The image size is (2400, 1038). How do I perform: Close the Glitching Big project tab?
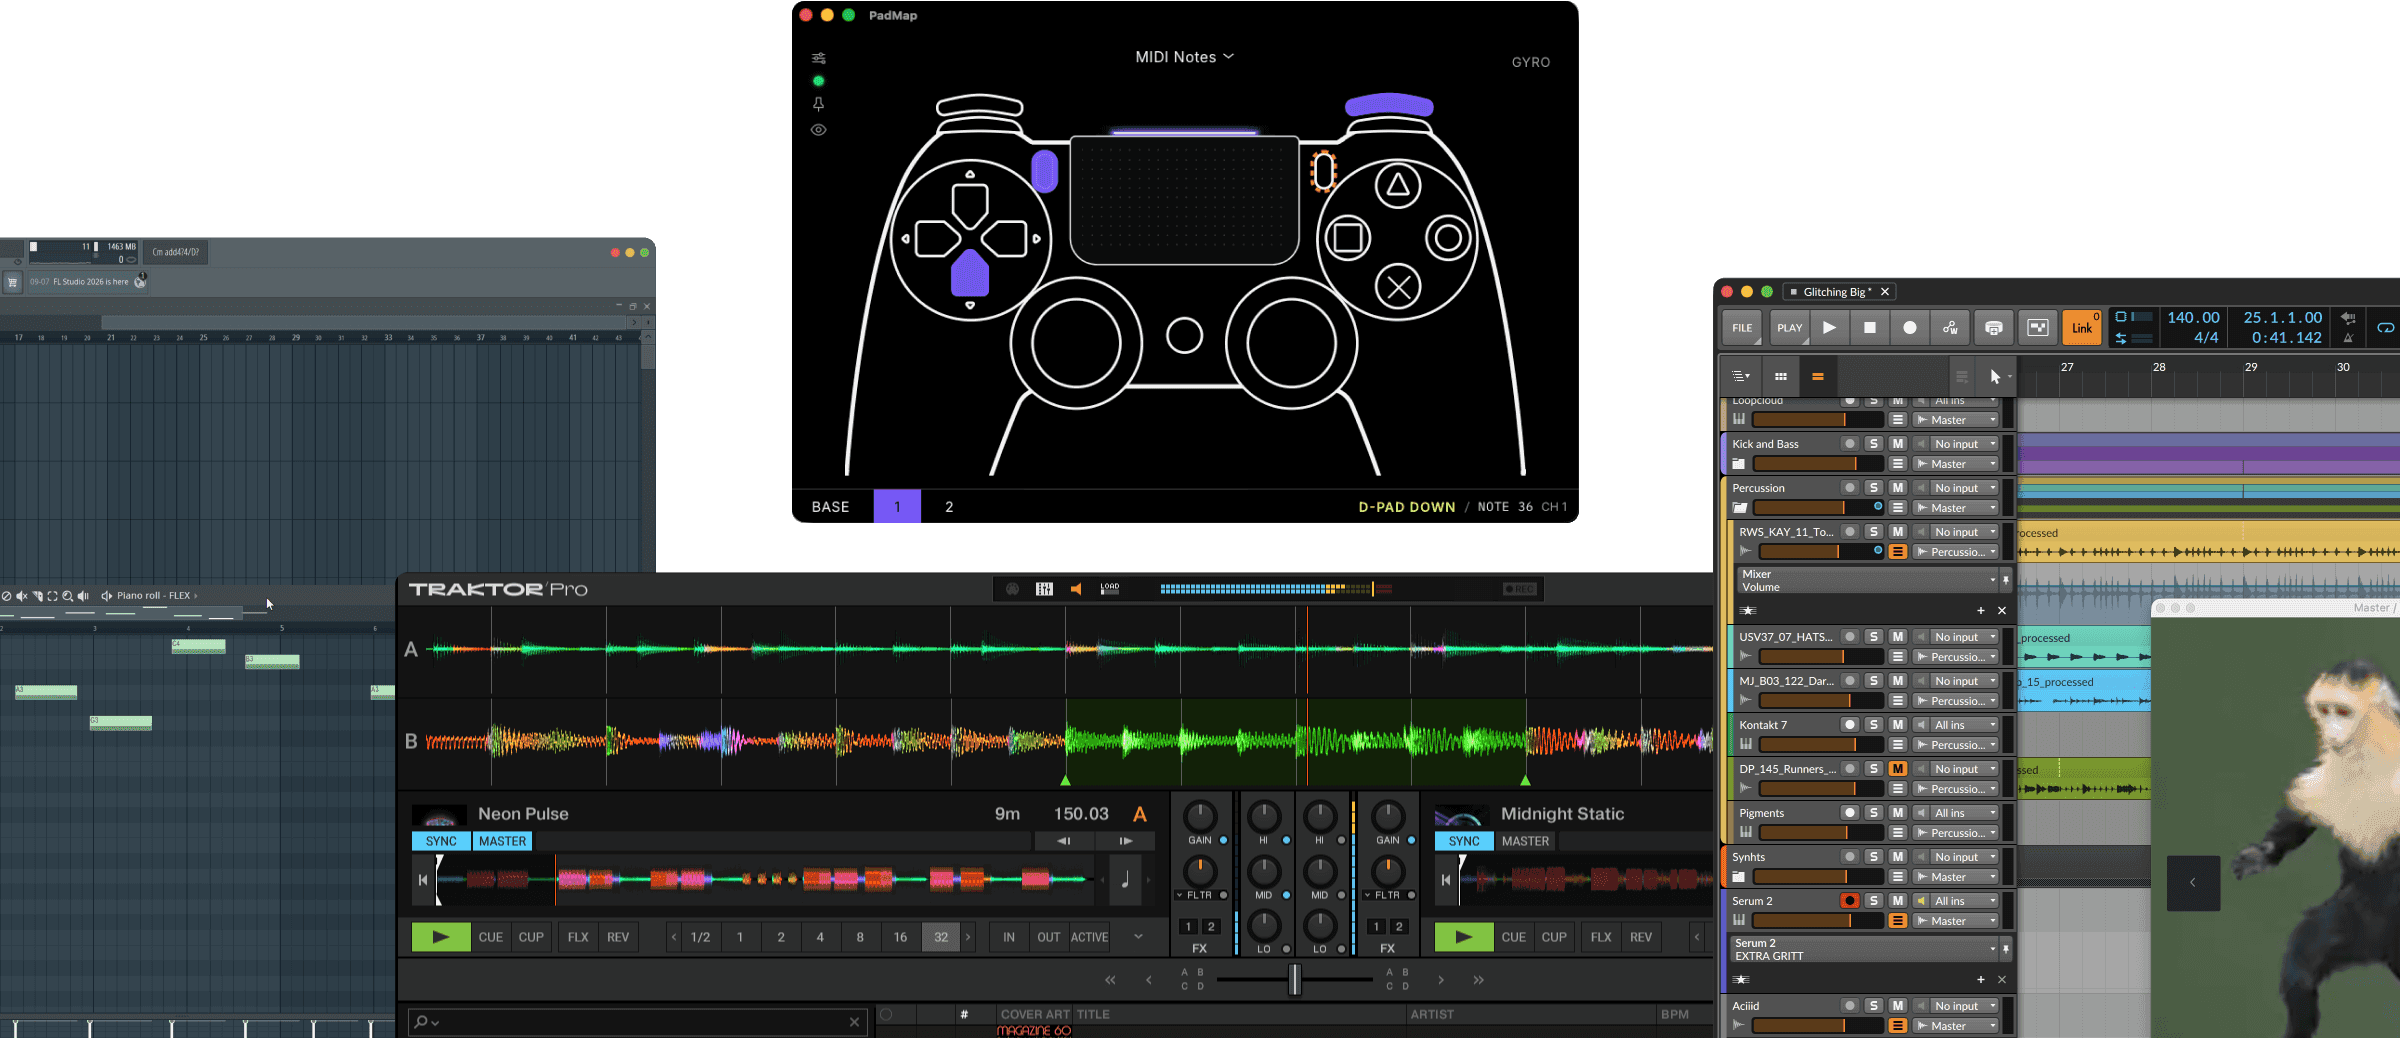pyautogui.click(x=1885, y=292)
